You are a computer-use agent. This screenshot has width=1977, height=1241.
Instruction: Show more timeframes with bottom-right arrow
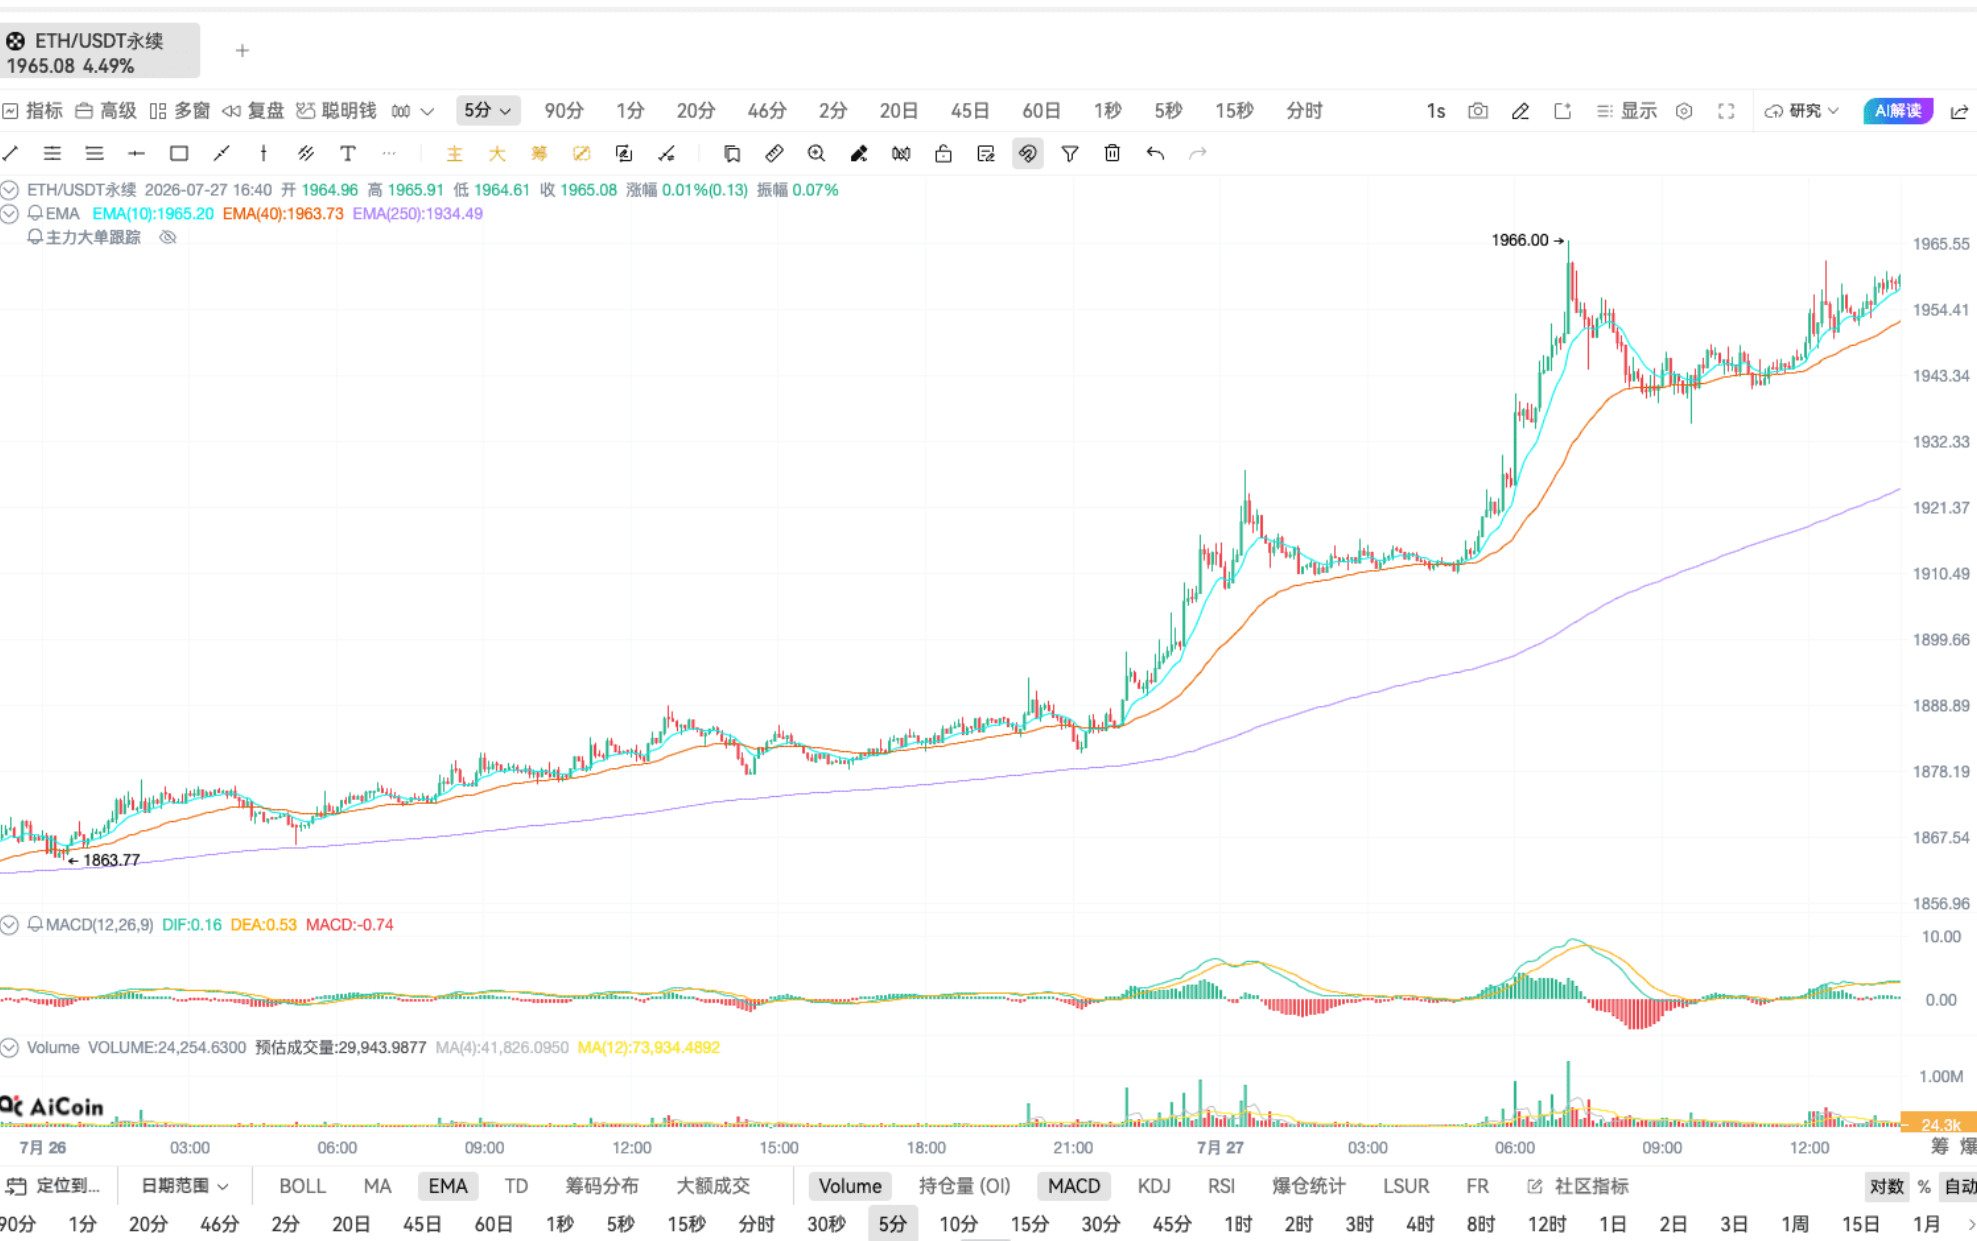(x=1971, y=1224)
